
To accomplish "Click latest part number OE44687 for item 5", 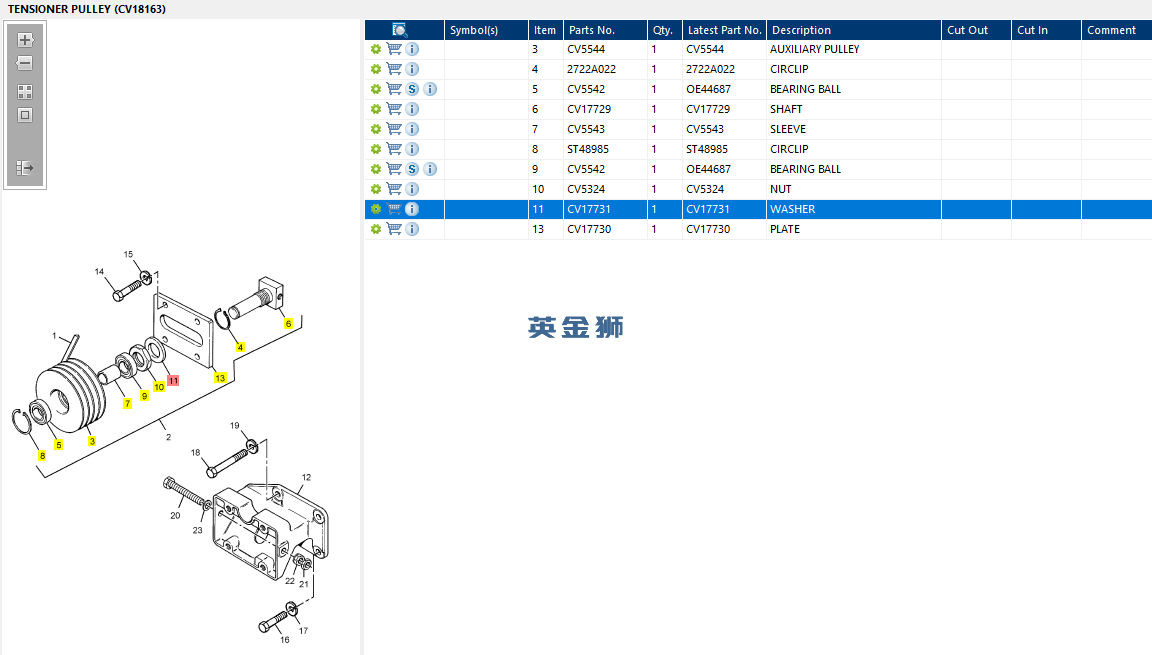I will [x=708, y=89].
